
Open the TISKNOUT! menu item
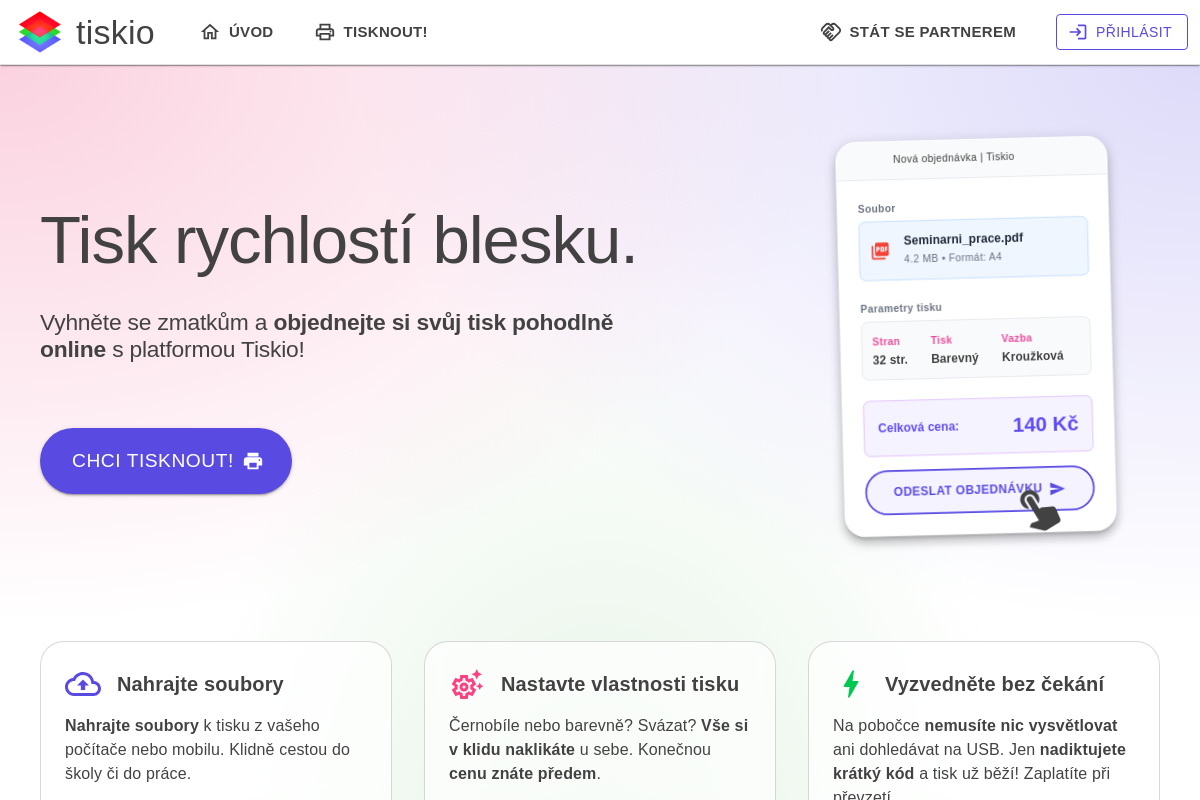click(371, 32)
